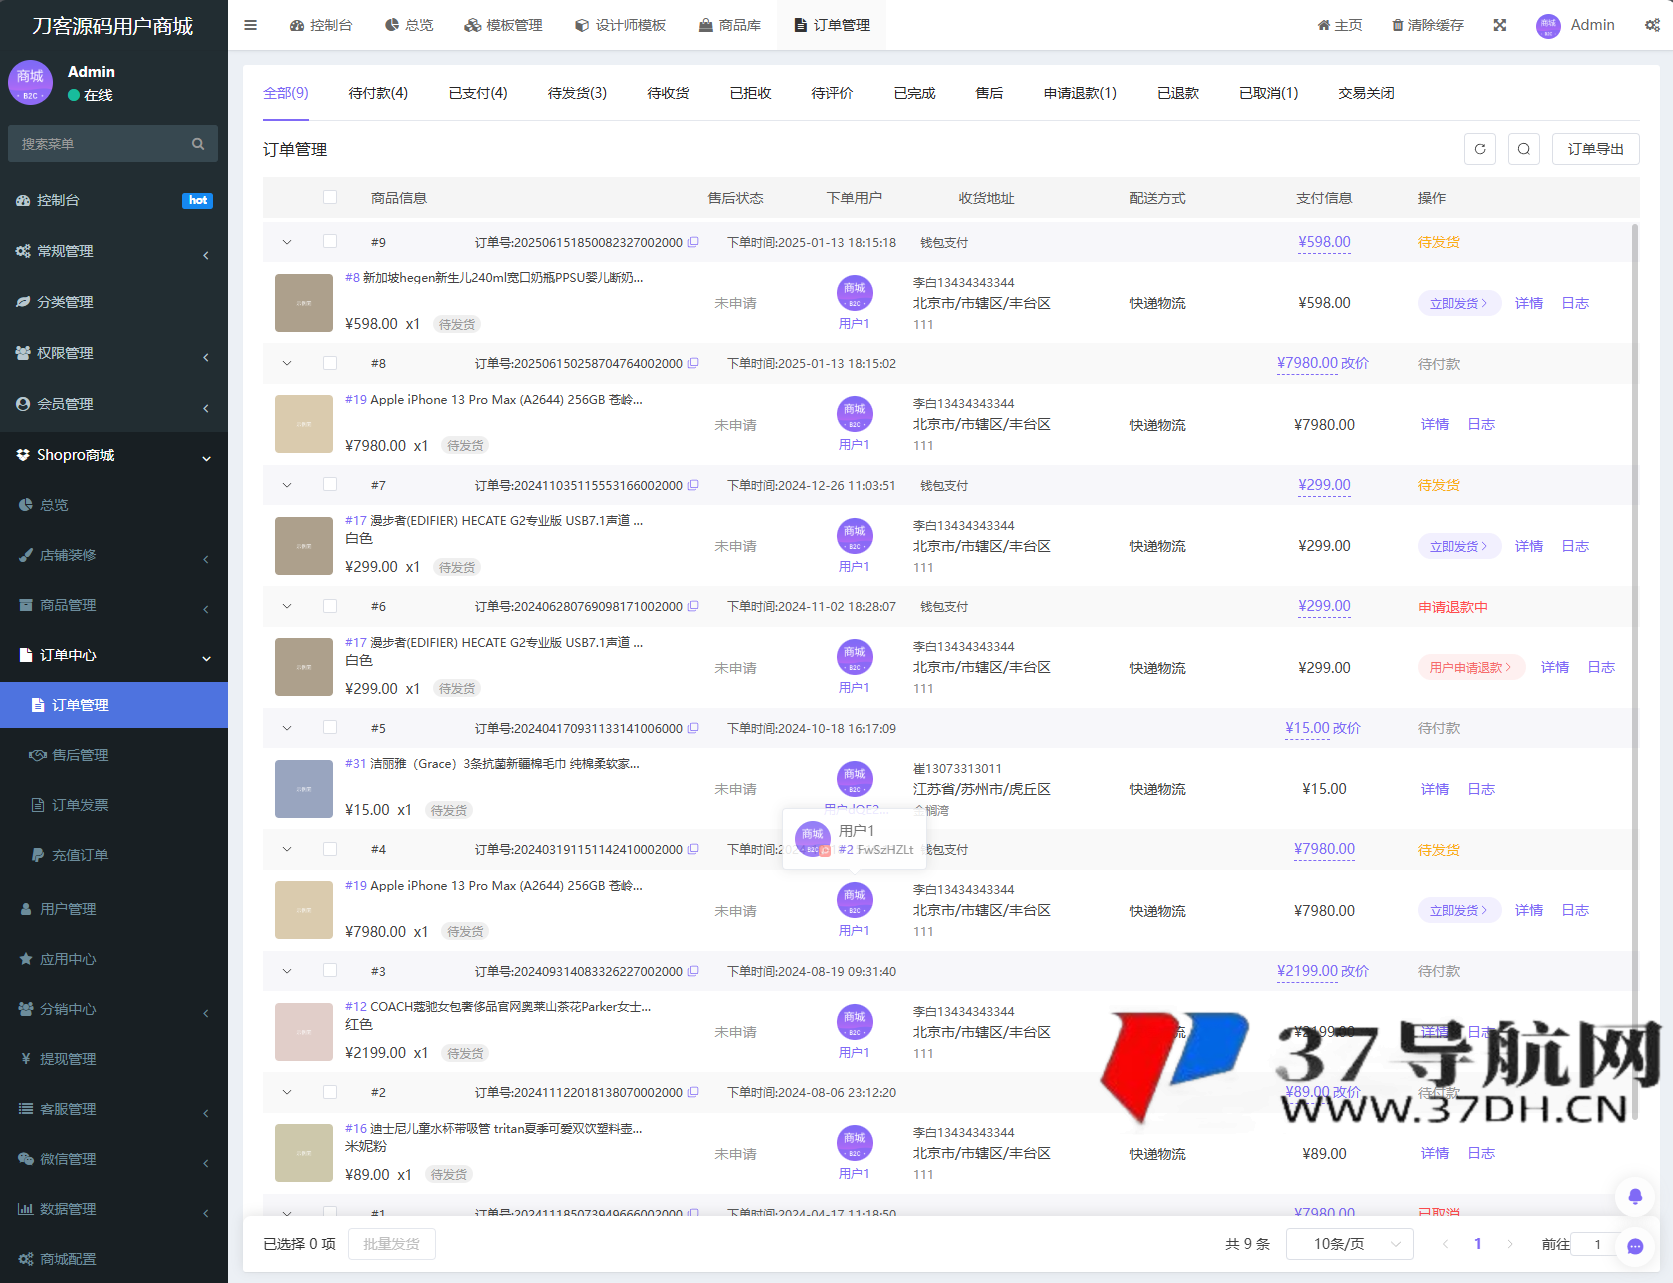Open the settings gear in top-right corner
The height and width of the screenshot is (1283, 1673).
(x=1652, y=25)
